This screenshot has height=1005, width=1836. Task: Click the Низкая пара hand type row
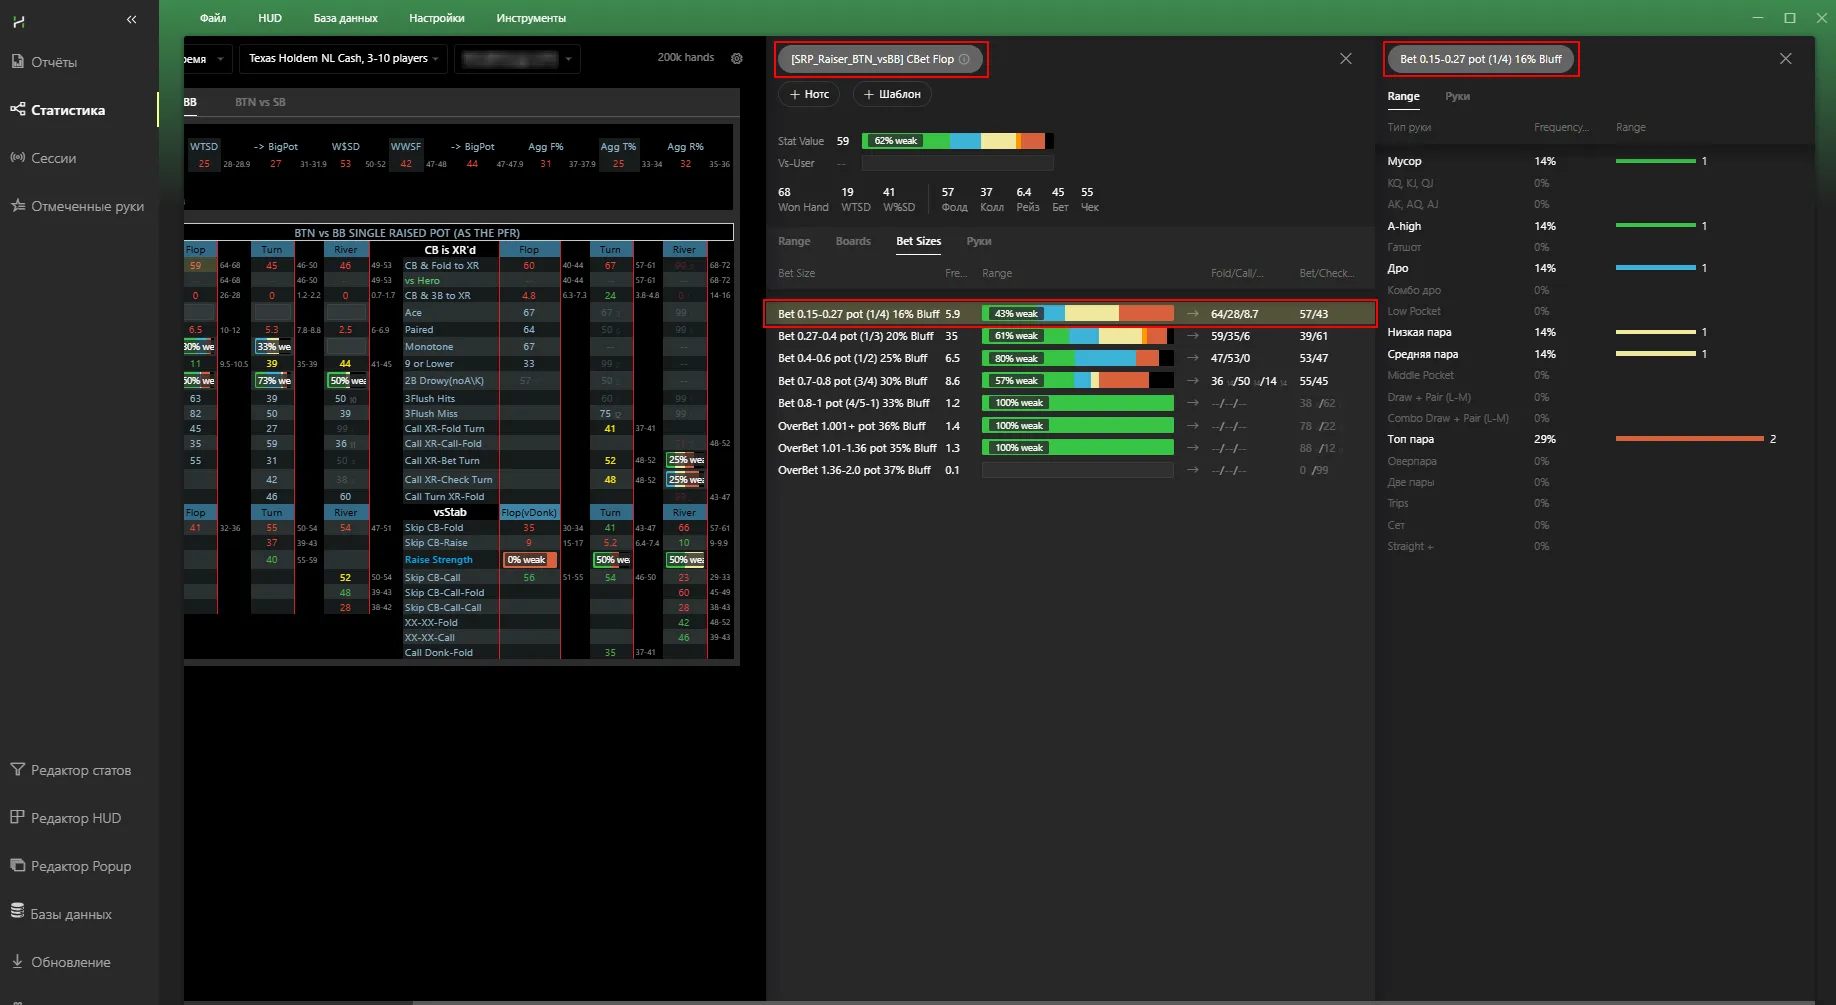click(1595, 332)
